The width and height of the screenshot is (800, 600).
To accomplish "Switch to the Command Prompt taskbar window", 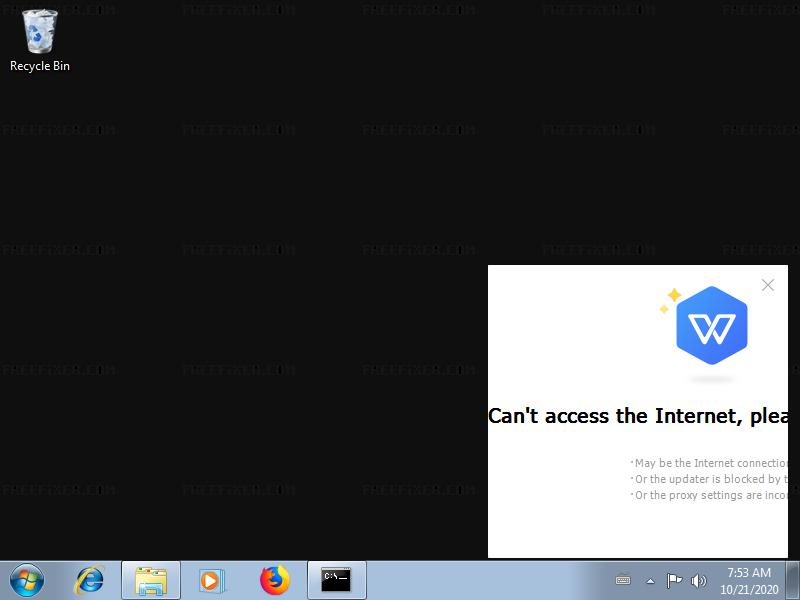I will click(337, 580).
